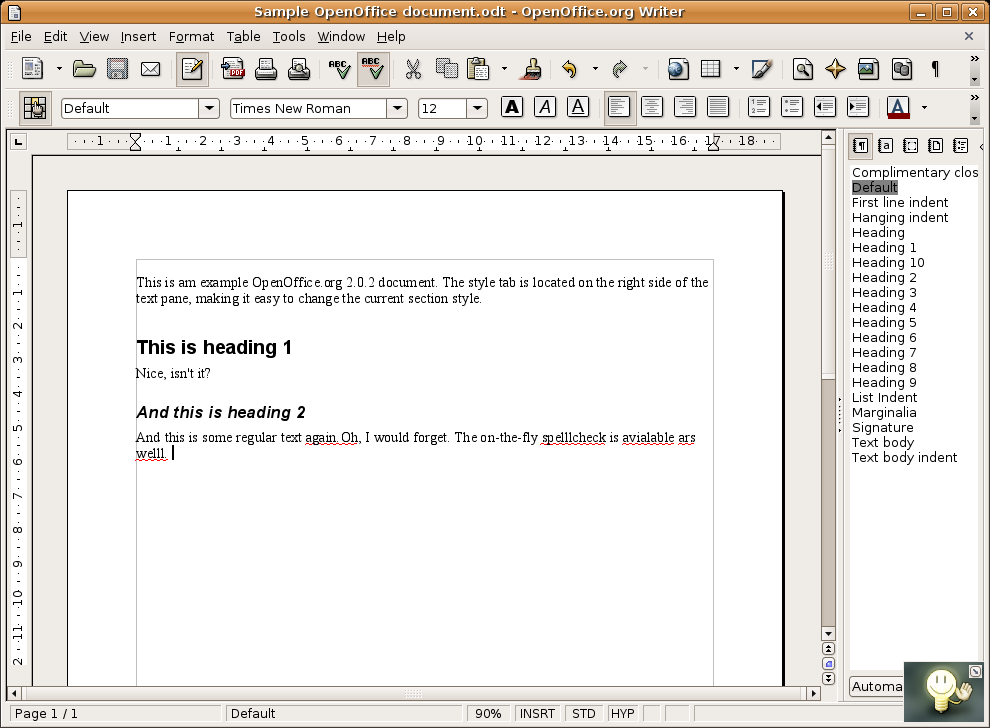Click the Font Color red swatch button
Screen dimensions: 990x728
click(898, 107)
